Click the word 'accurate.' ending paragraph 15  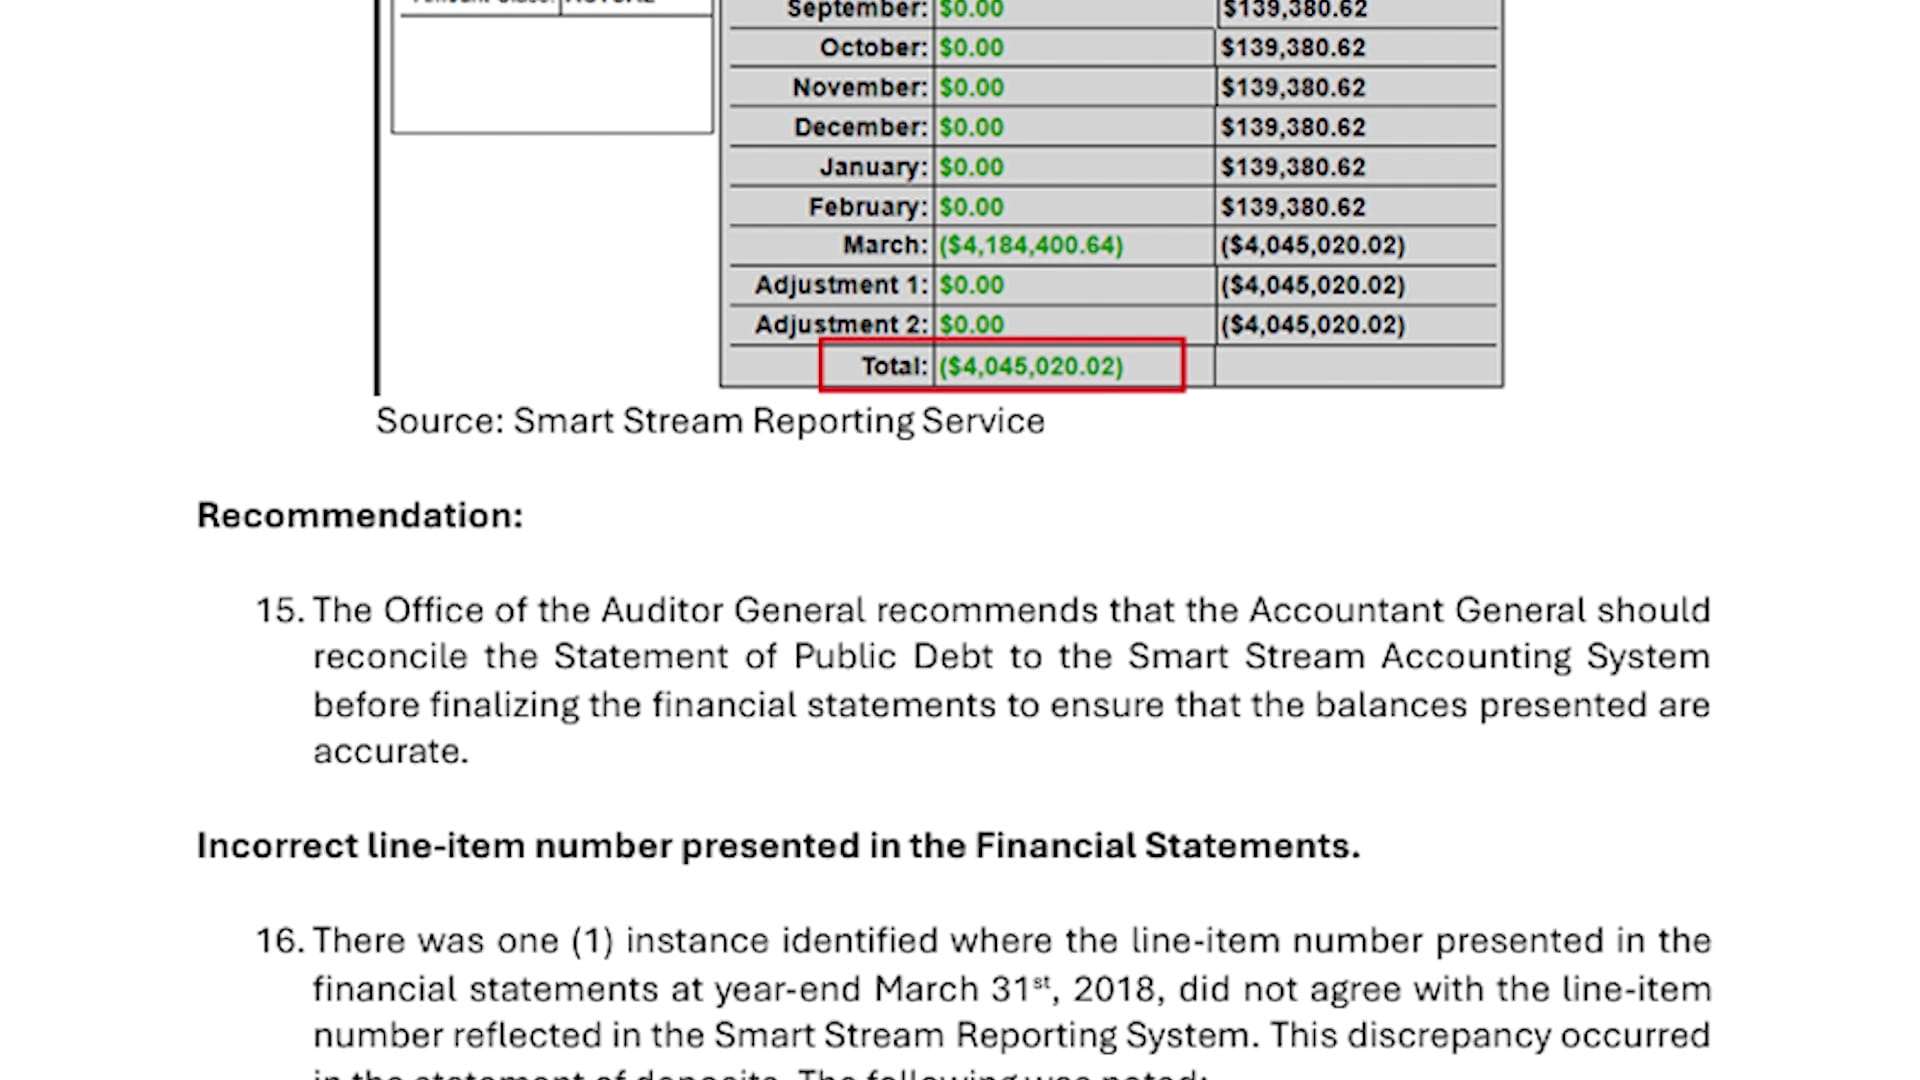(391, 752)
